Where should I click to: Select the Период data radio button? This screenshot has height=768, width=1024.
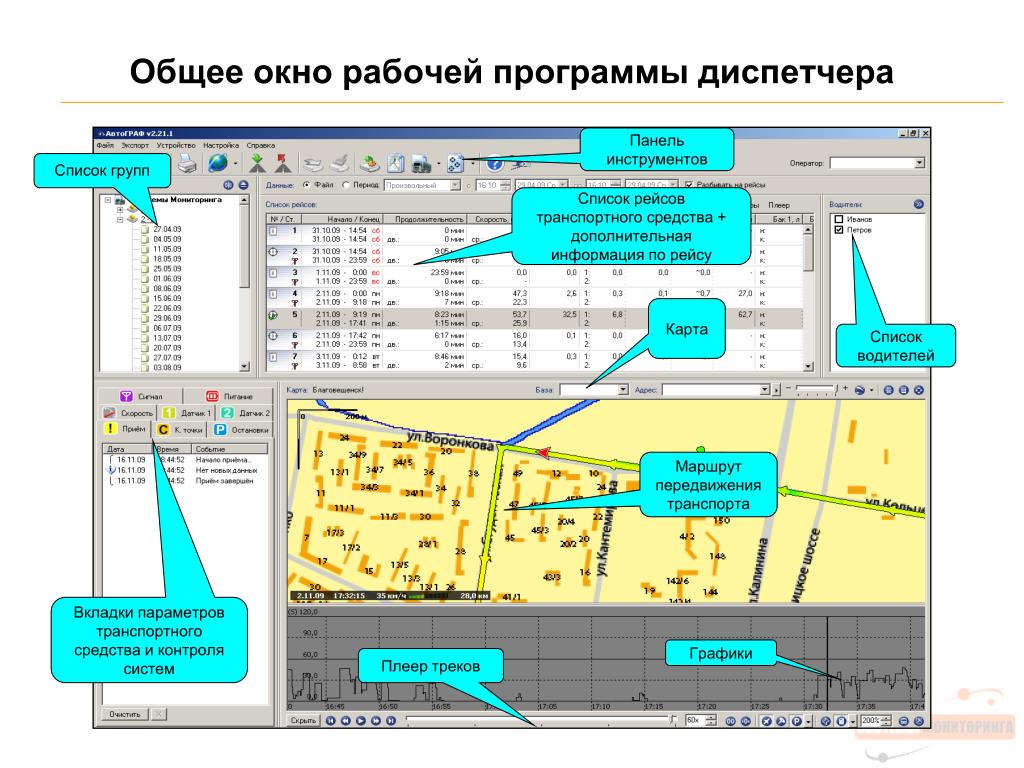[345, 185]
